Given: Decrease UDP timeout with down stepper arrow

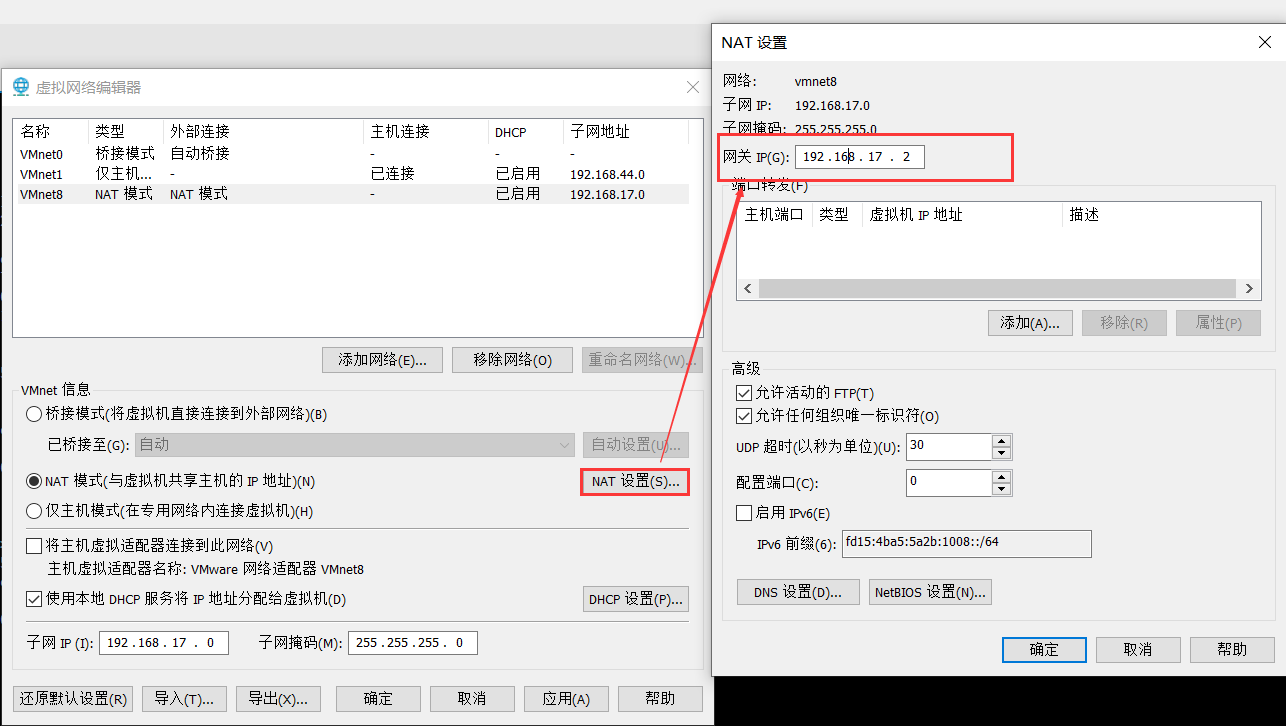Looking at the screenshot, I should click(1001, 453).
